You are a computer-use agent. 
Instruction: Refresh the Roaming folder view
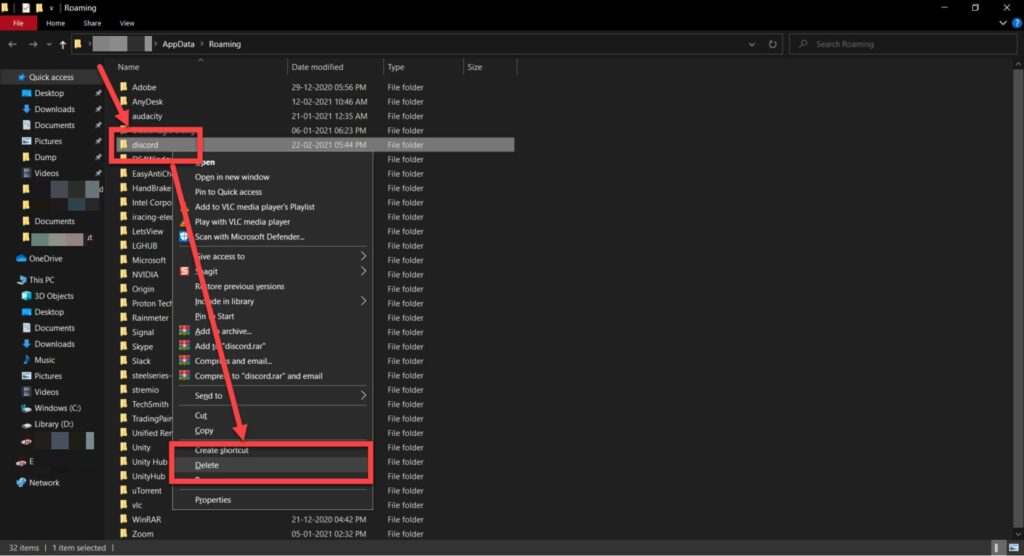pyautogui.click(x=773, y=44)
